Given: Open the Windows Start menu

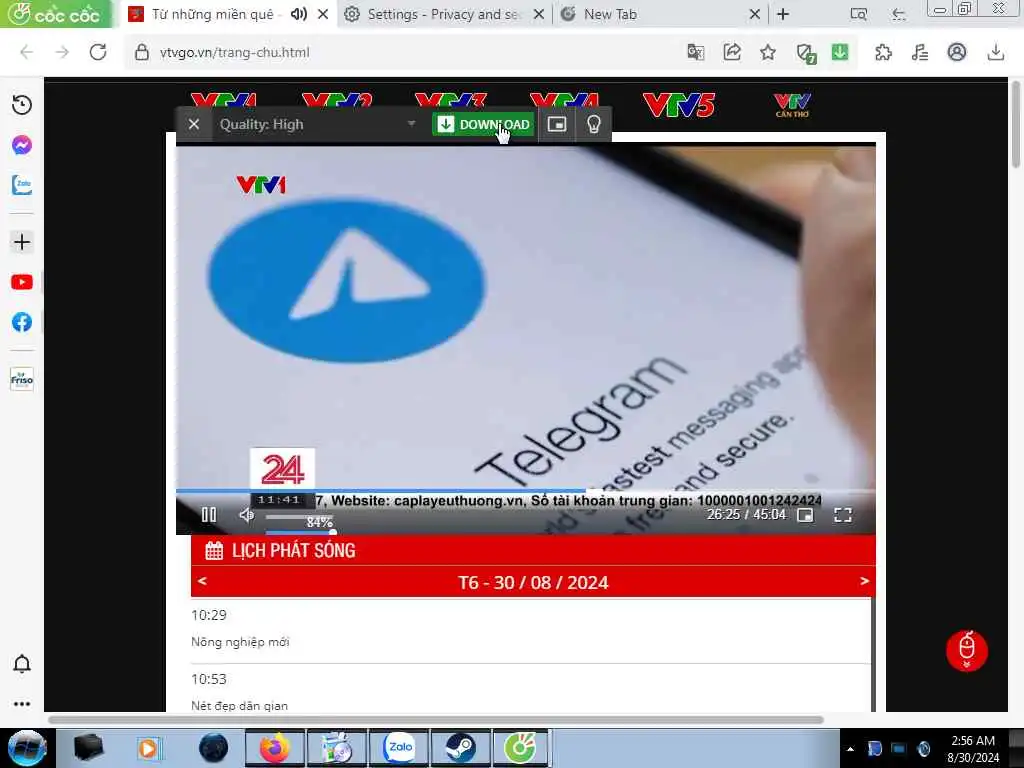Looking at the screenshot, I should 27,748.
